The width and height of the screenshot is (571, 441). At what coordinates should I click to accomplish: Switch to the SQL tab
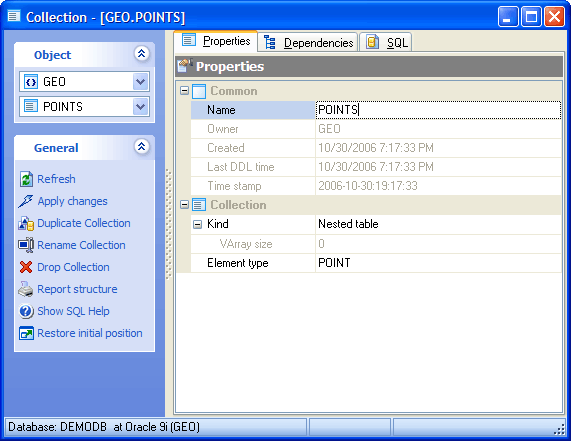(x=386, y=43)
